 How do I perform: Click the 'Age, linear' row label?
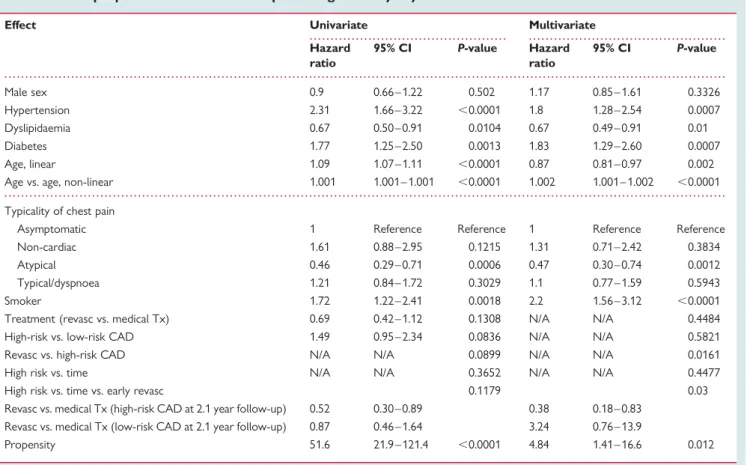point(30,164)
